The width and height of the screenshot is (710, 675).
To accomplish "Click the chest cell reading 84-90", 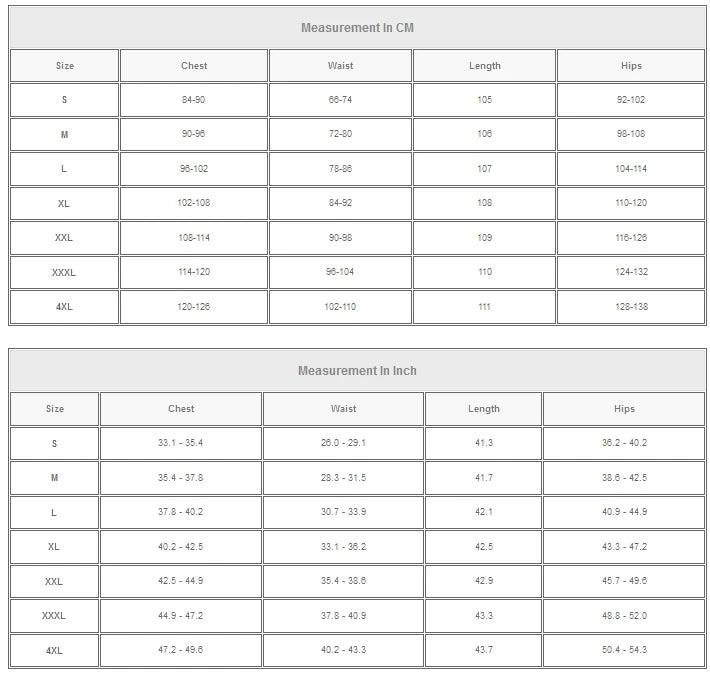I will 194,100.
